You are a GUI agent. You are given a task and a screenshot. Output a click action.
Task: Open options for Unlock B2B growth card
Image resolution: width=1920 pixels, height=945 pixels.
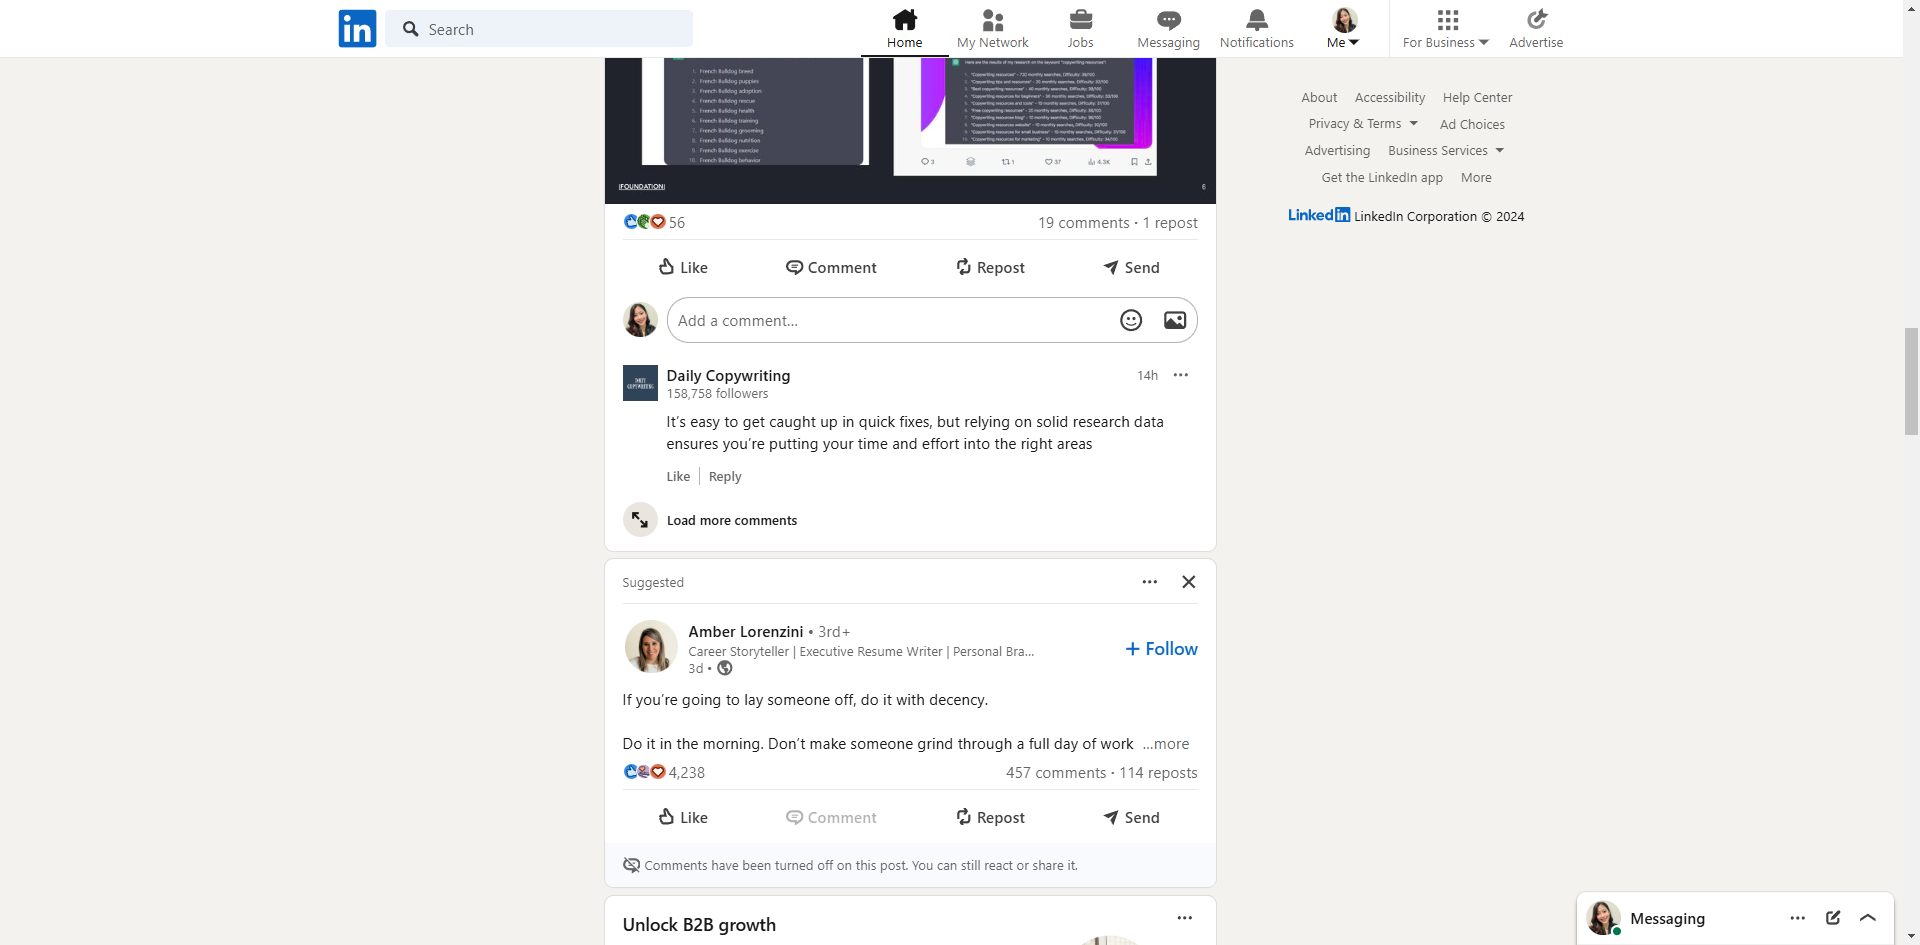pyautogui.click(x=1185, y=918)
